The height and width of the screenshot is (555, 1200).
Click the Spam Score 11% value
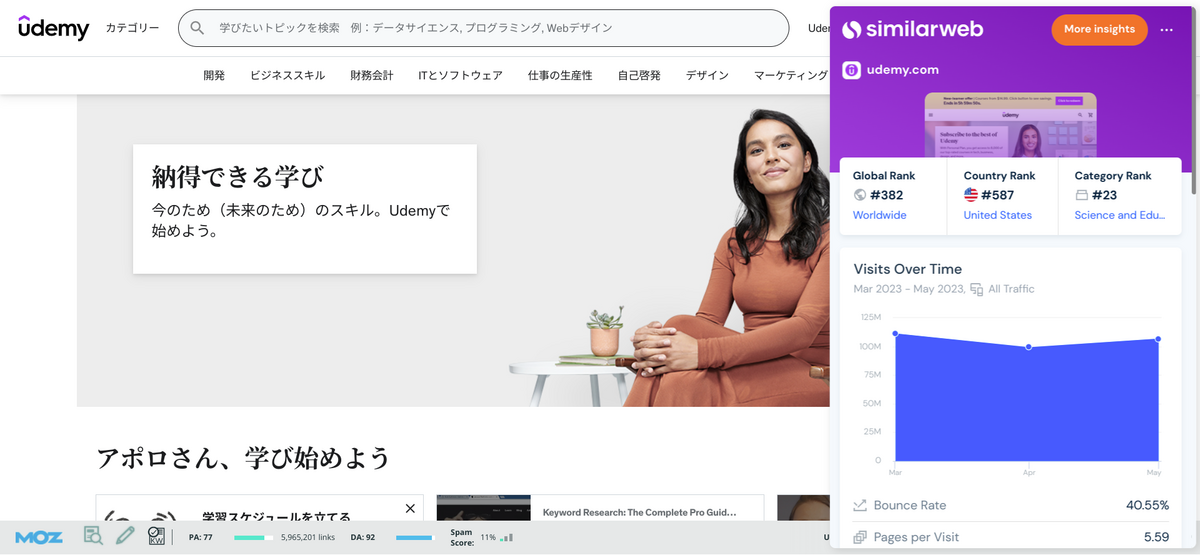(488, 538)
